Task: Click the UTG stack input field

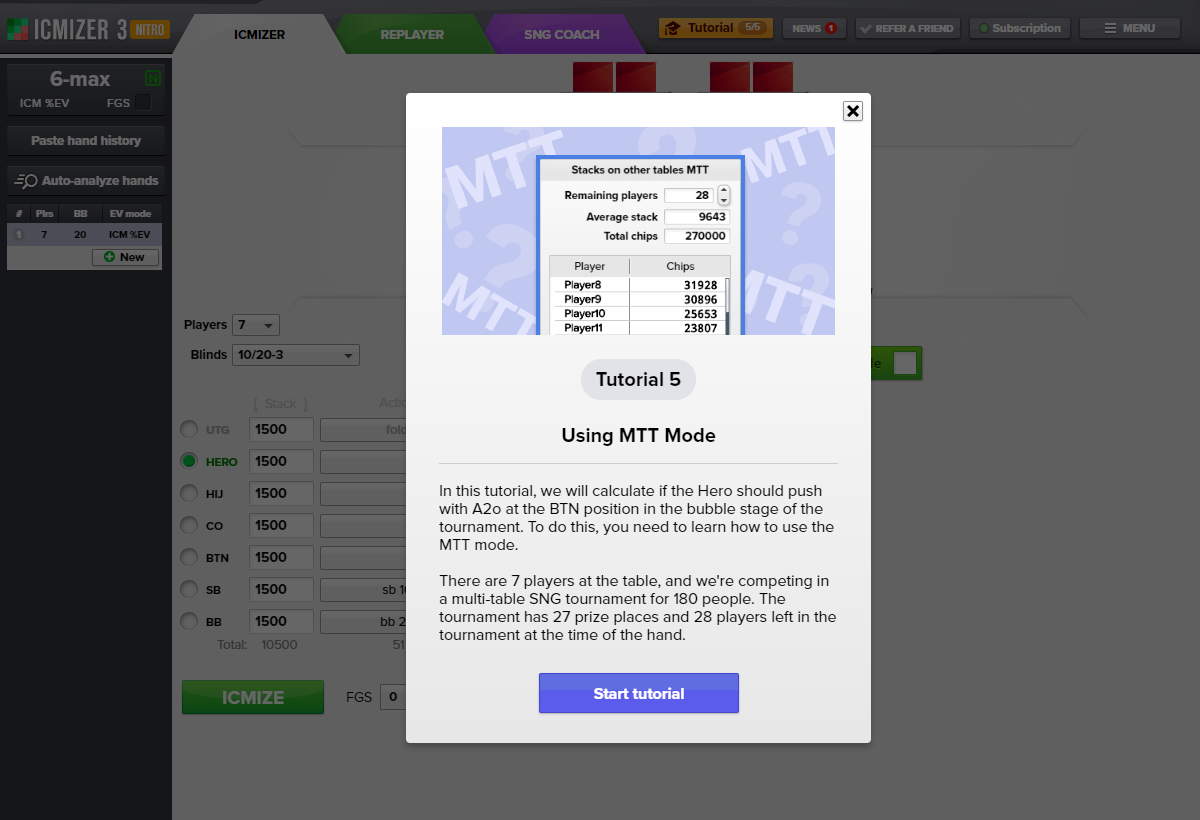Action: [x=281, y=430]
